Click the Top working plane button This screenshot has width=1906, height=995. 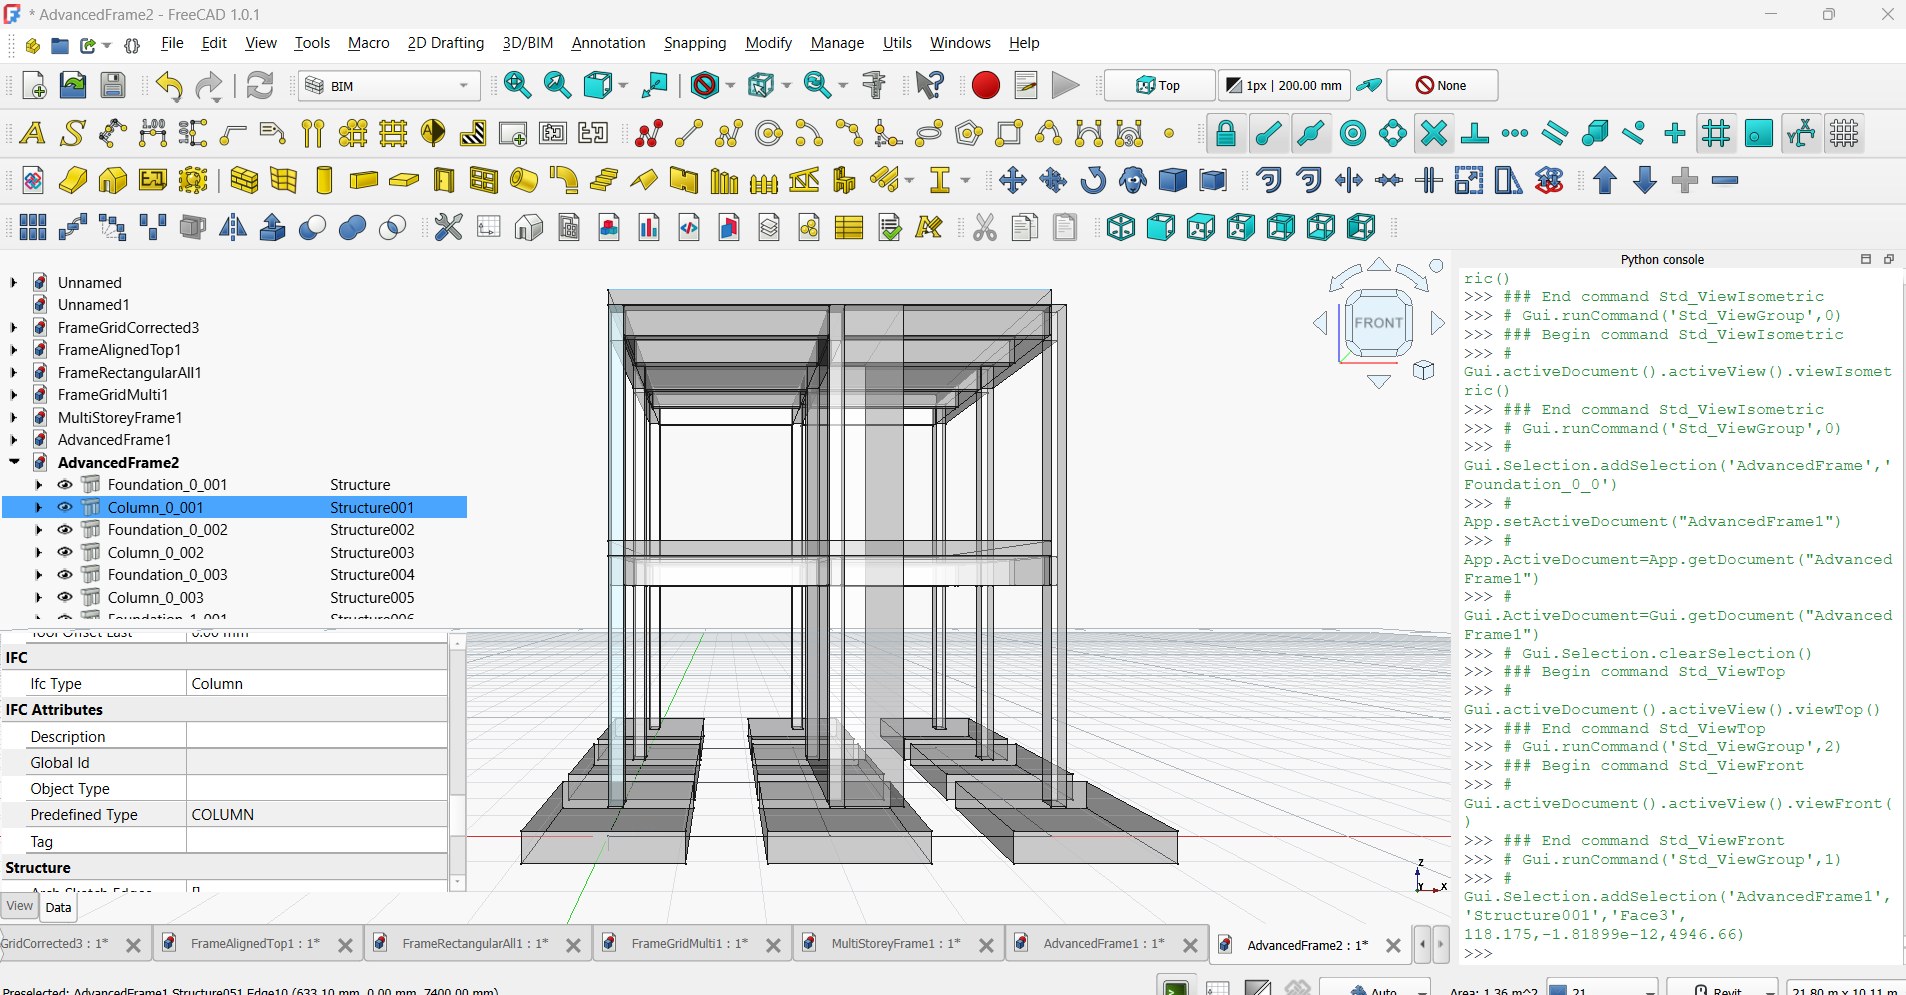tap(1160, 86)
